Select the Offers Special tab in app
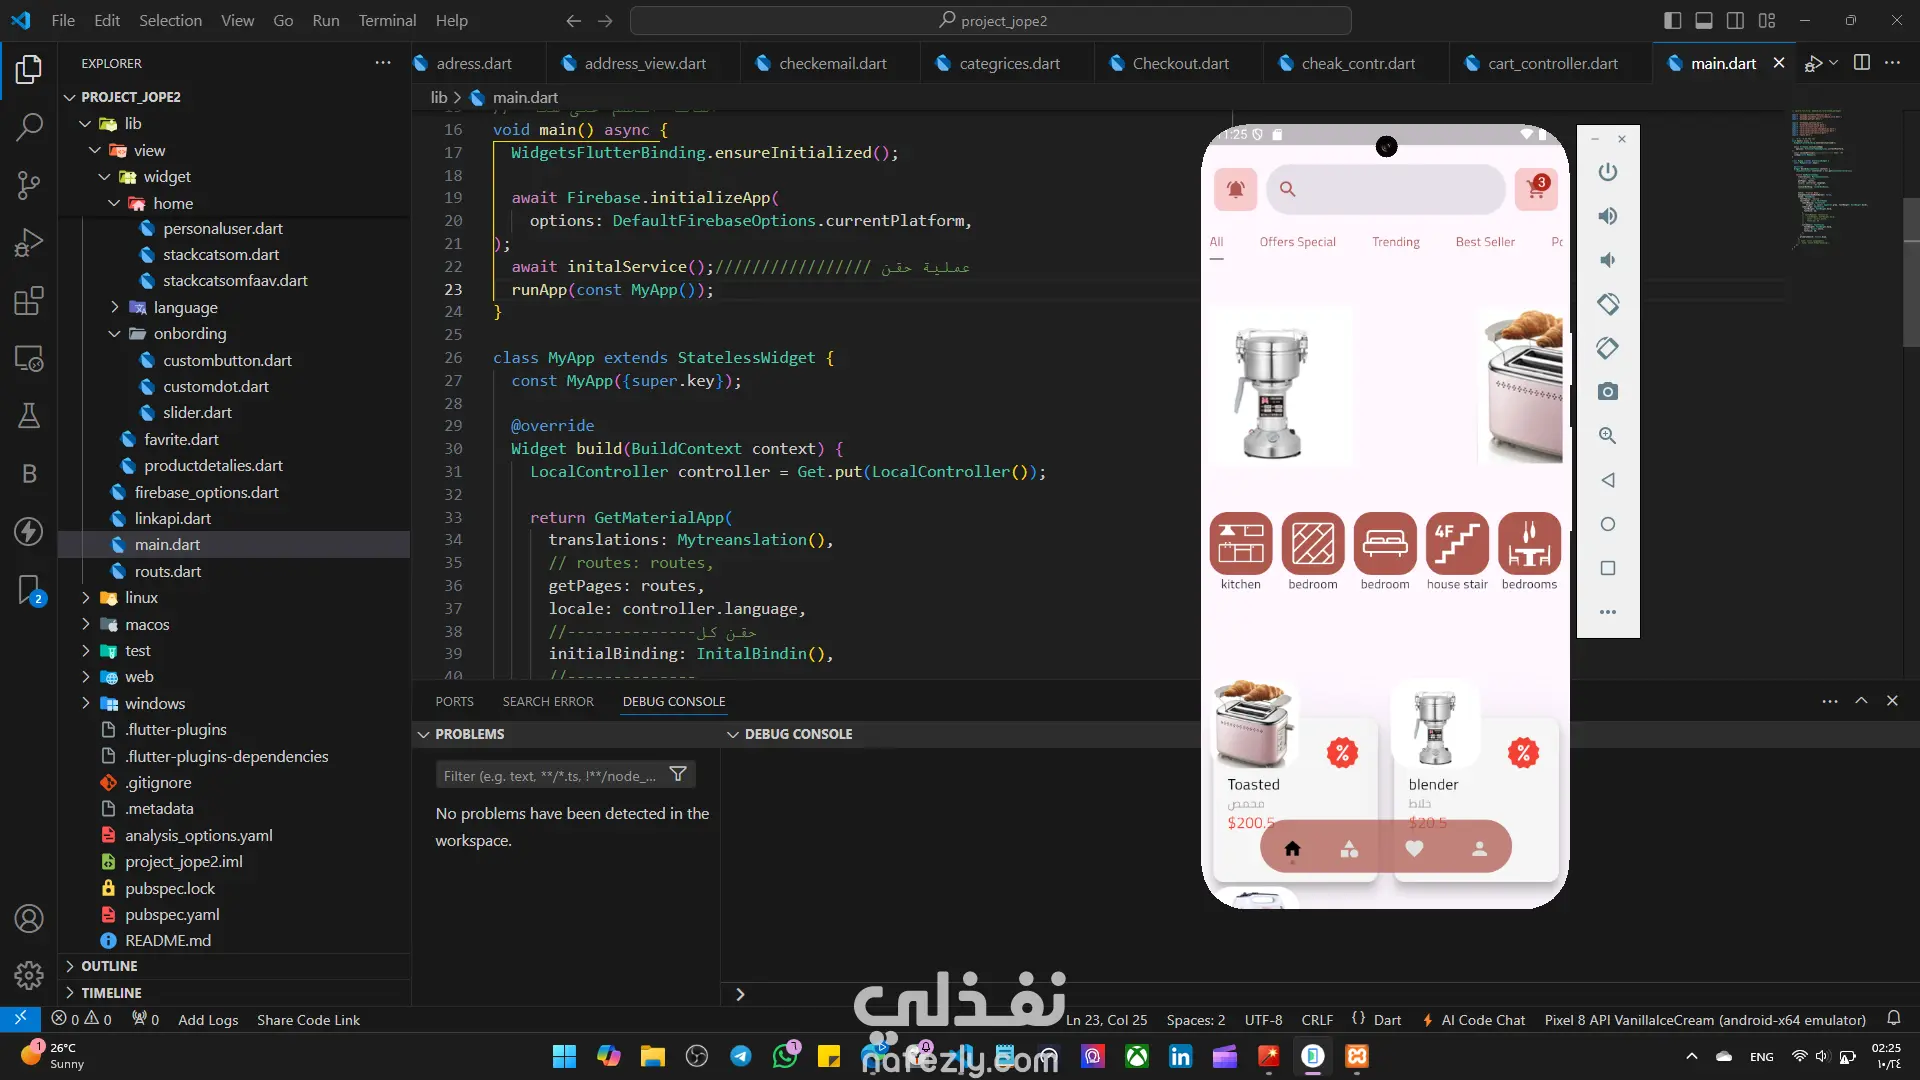 coord(1297,242)
